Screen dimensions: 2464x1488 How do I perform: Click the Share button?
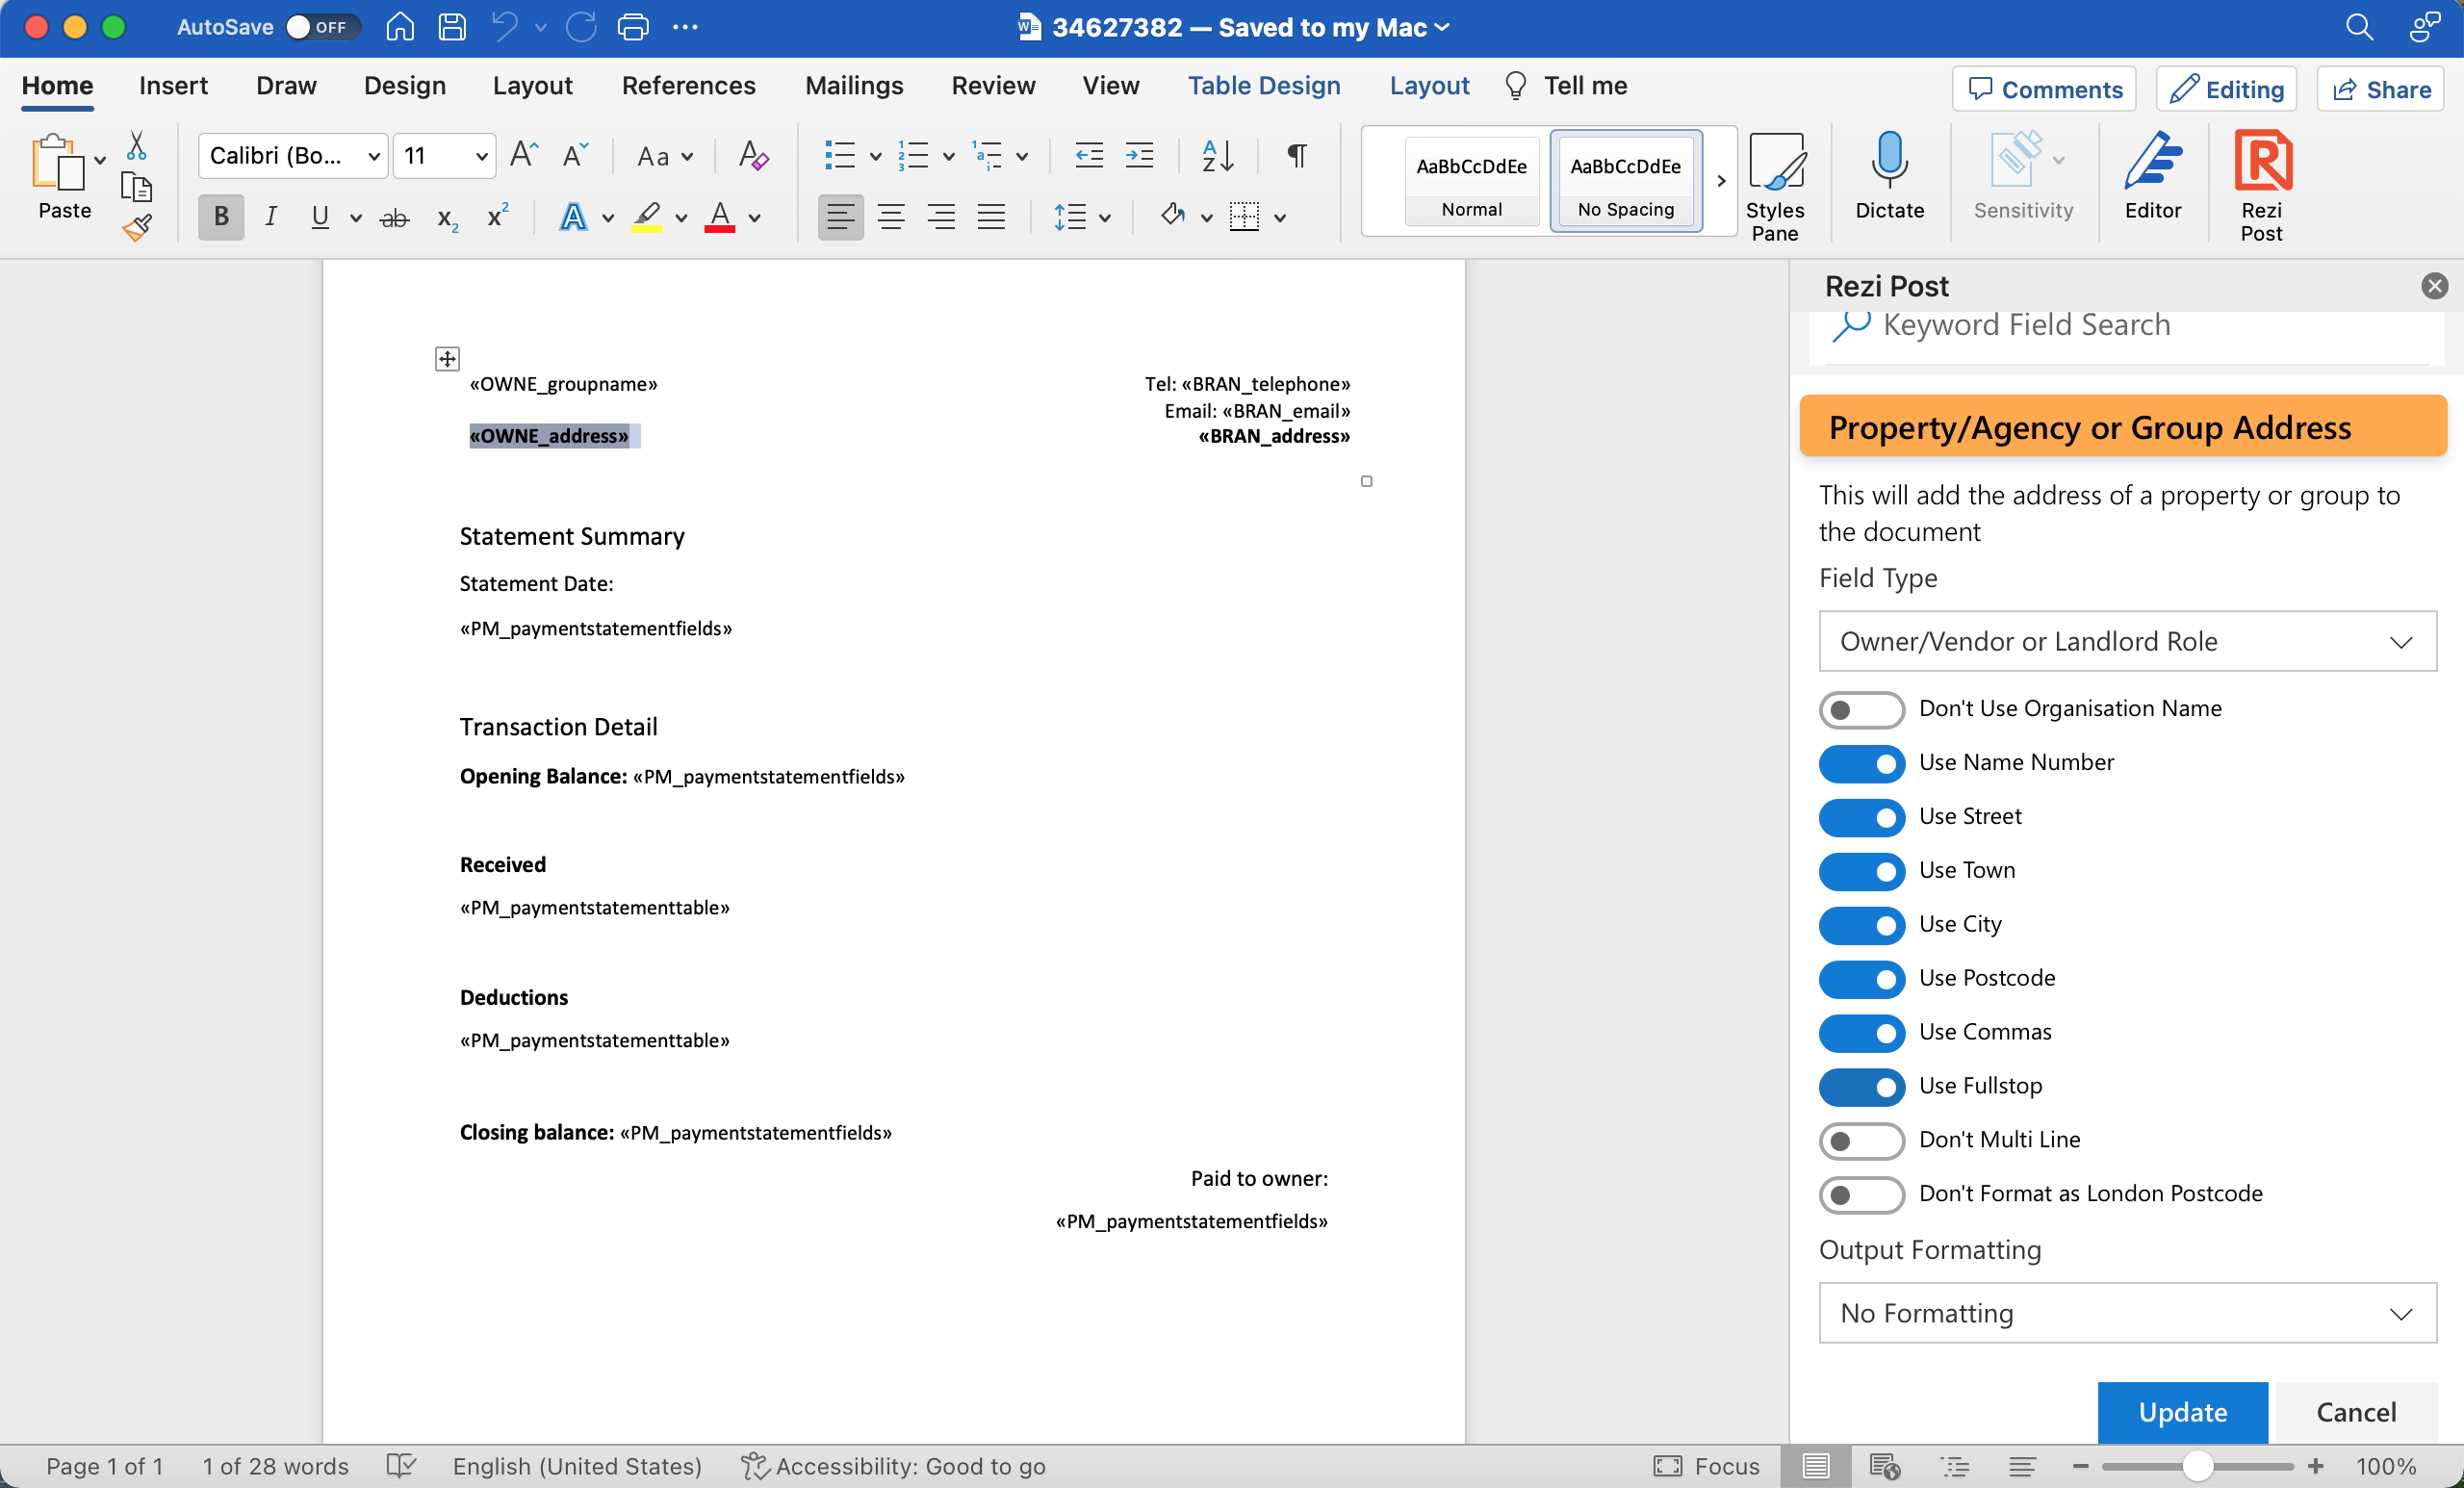[2380, 89]
